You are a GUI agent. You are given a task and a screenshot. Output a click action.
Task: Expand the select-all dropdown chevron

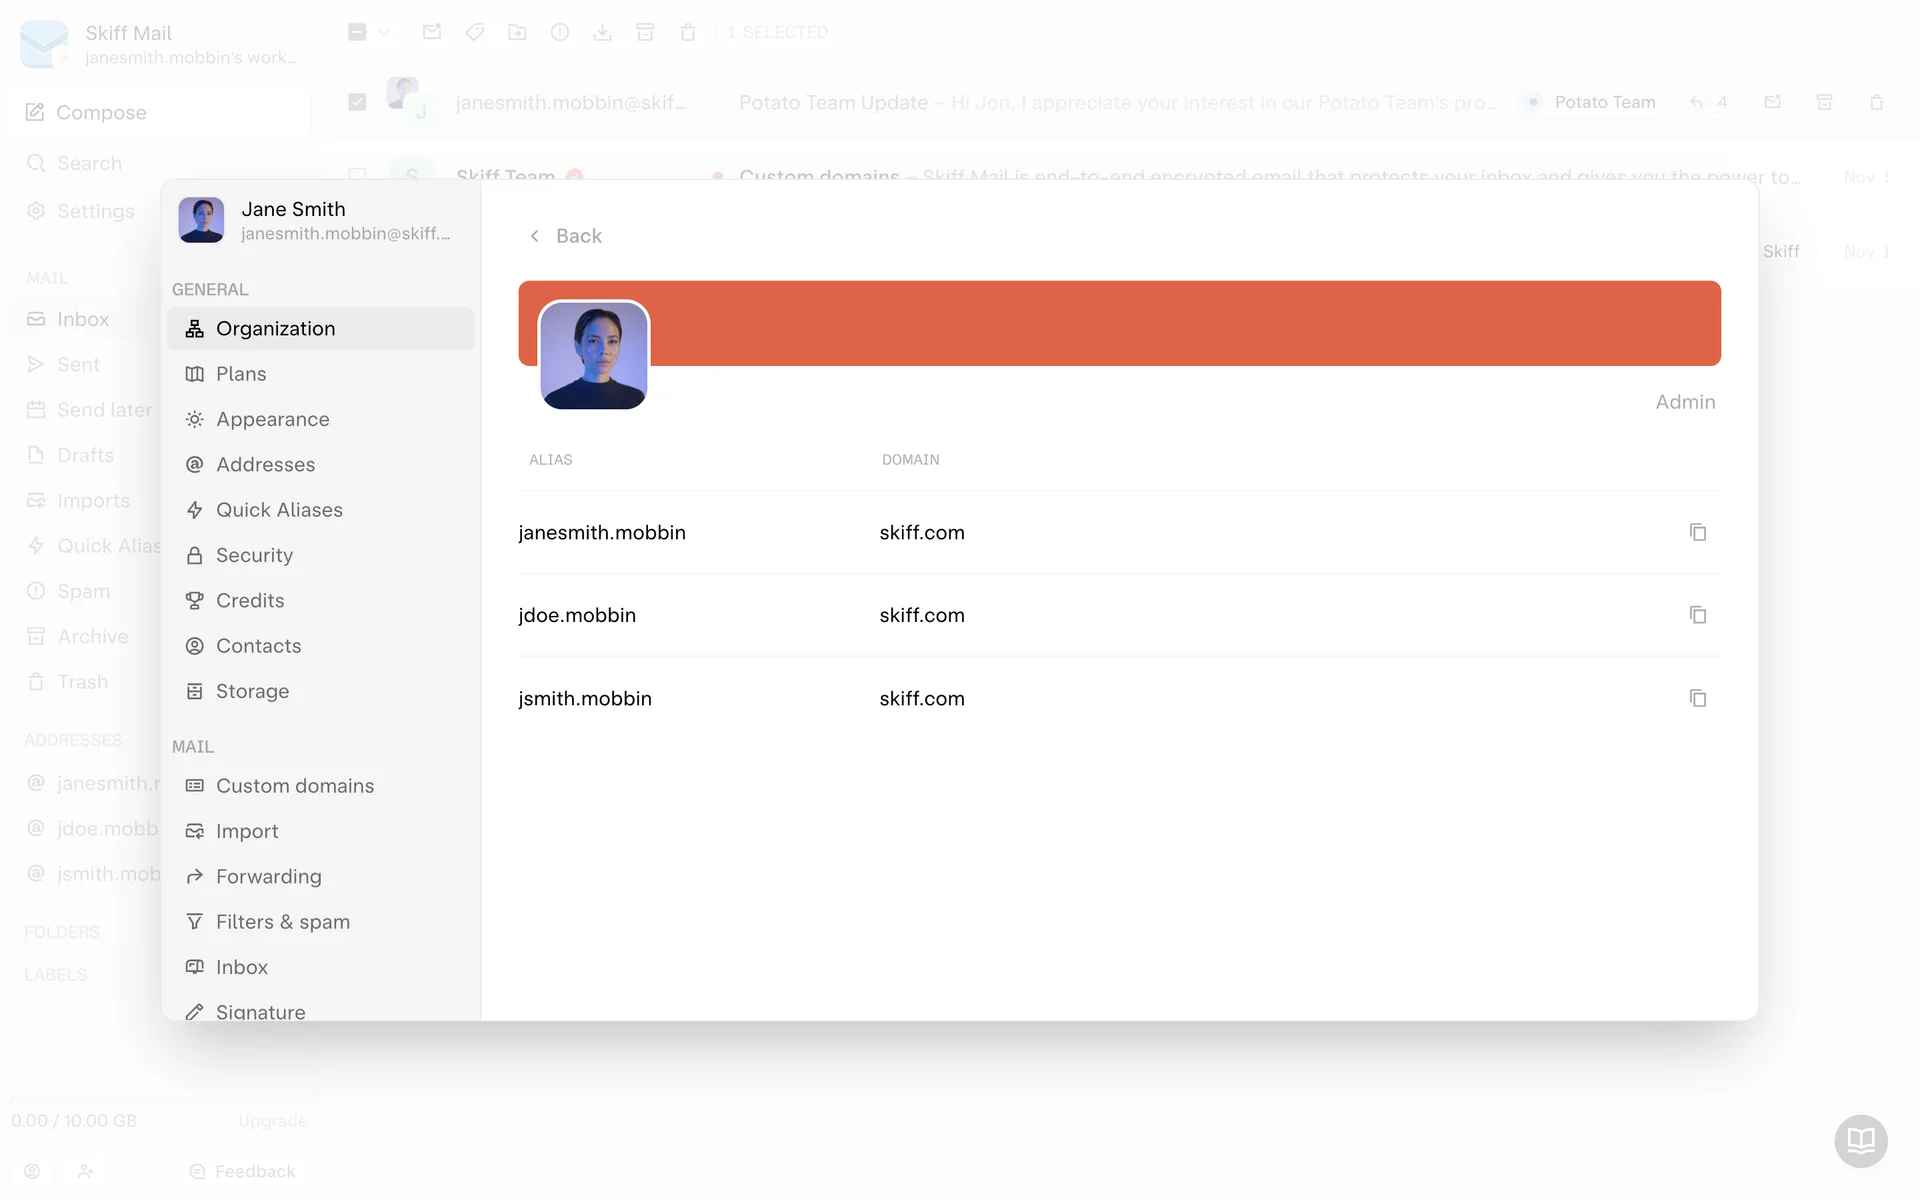click(384, 32)
